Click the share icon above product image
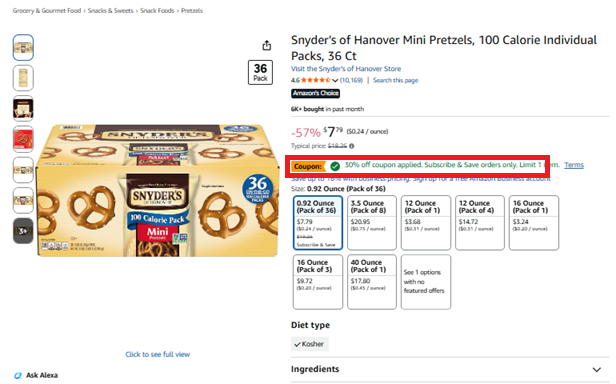 click(267, 46)
